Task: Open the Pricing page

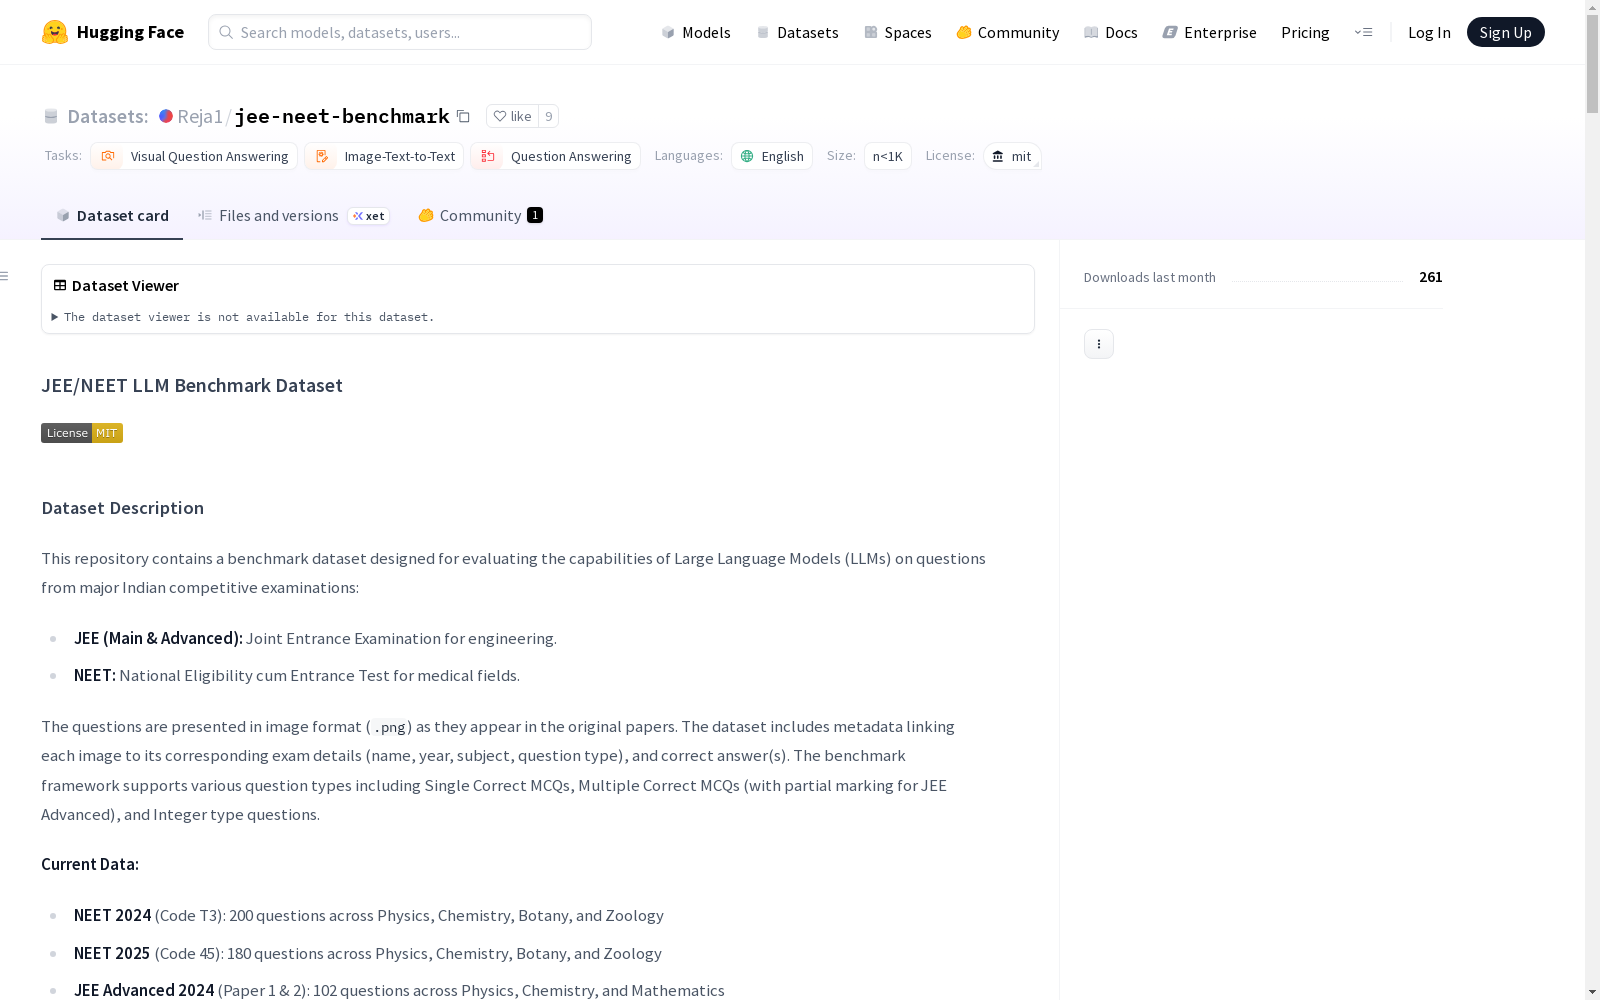Action: [x=1305, y=32]
